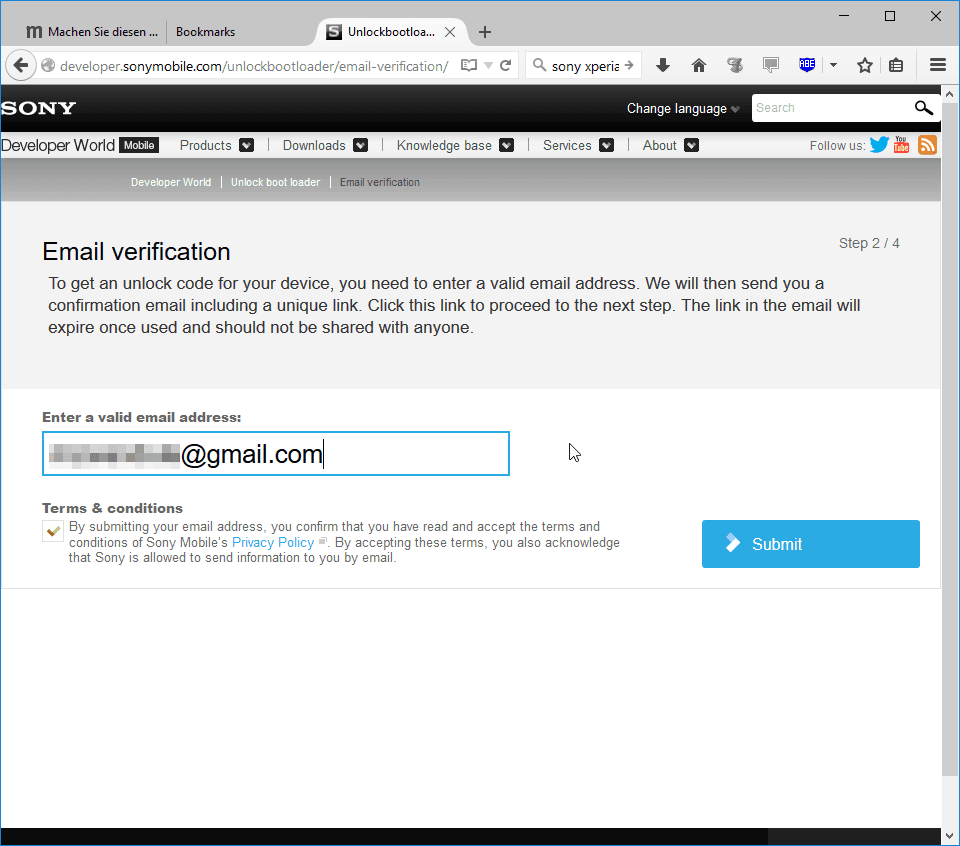960x846 pixels.
Task: Click the Sony site search magnifier icon
Action: click(923, 108)
